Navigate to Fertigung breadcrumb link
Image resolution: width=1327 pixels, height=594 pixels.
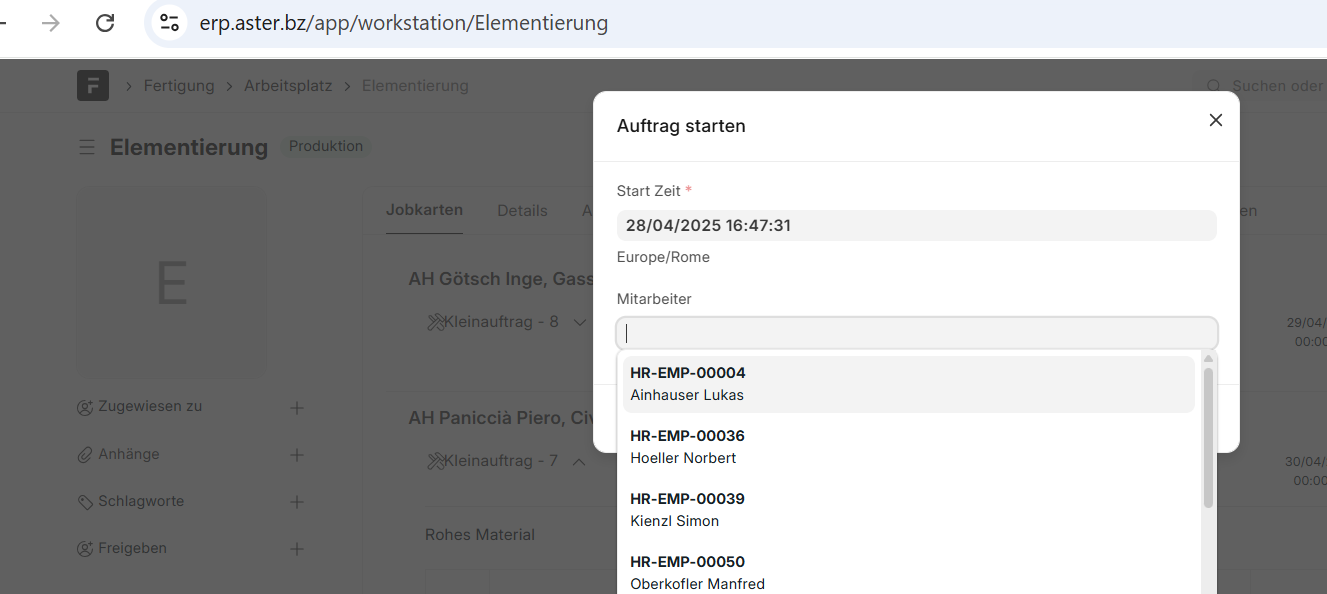tap(179, 86)
